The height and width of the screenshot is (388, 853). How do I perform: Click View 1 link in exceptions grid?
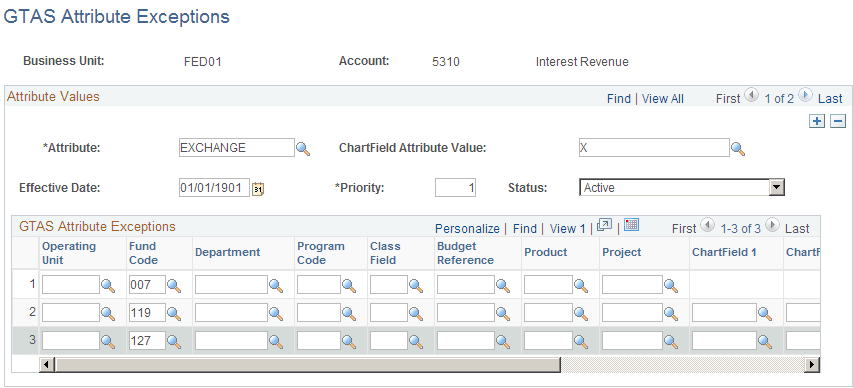(567, 229)
